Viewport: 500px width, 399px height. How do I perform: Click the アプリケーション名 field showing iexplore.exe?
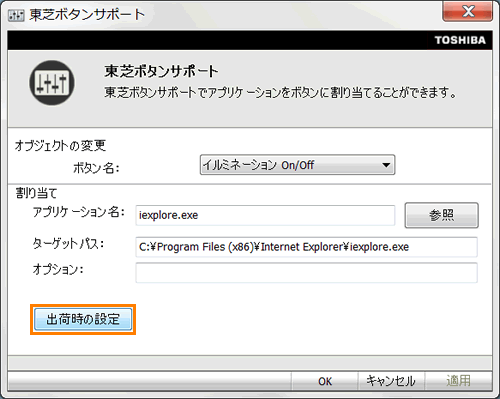coord(265,215)
